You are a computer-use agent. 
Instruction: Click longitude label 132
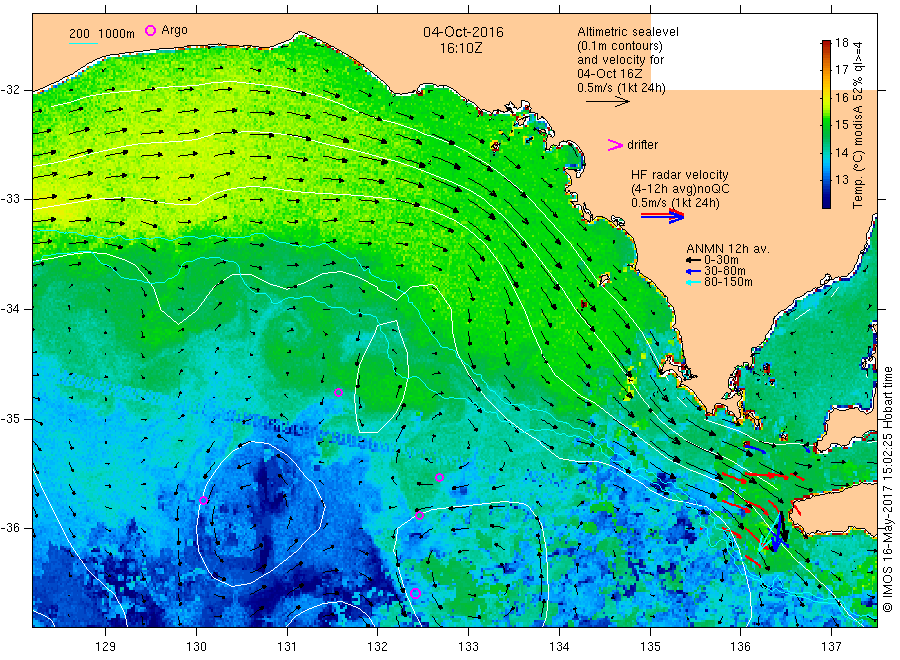[378, 647]
